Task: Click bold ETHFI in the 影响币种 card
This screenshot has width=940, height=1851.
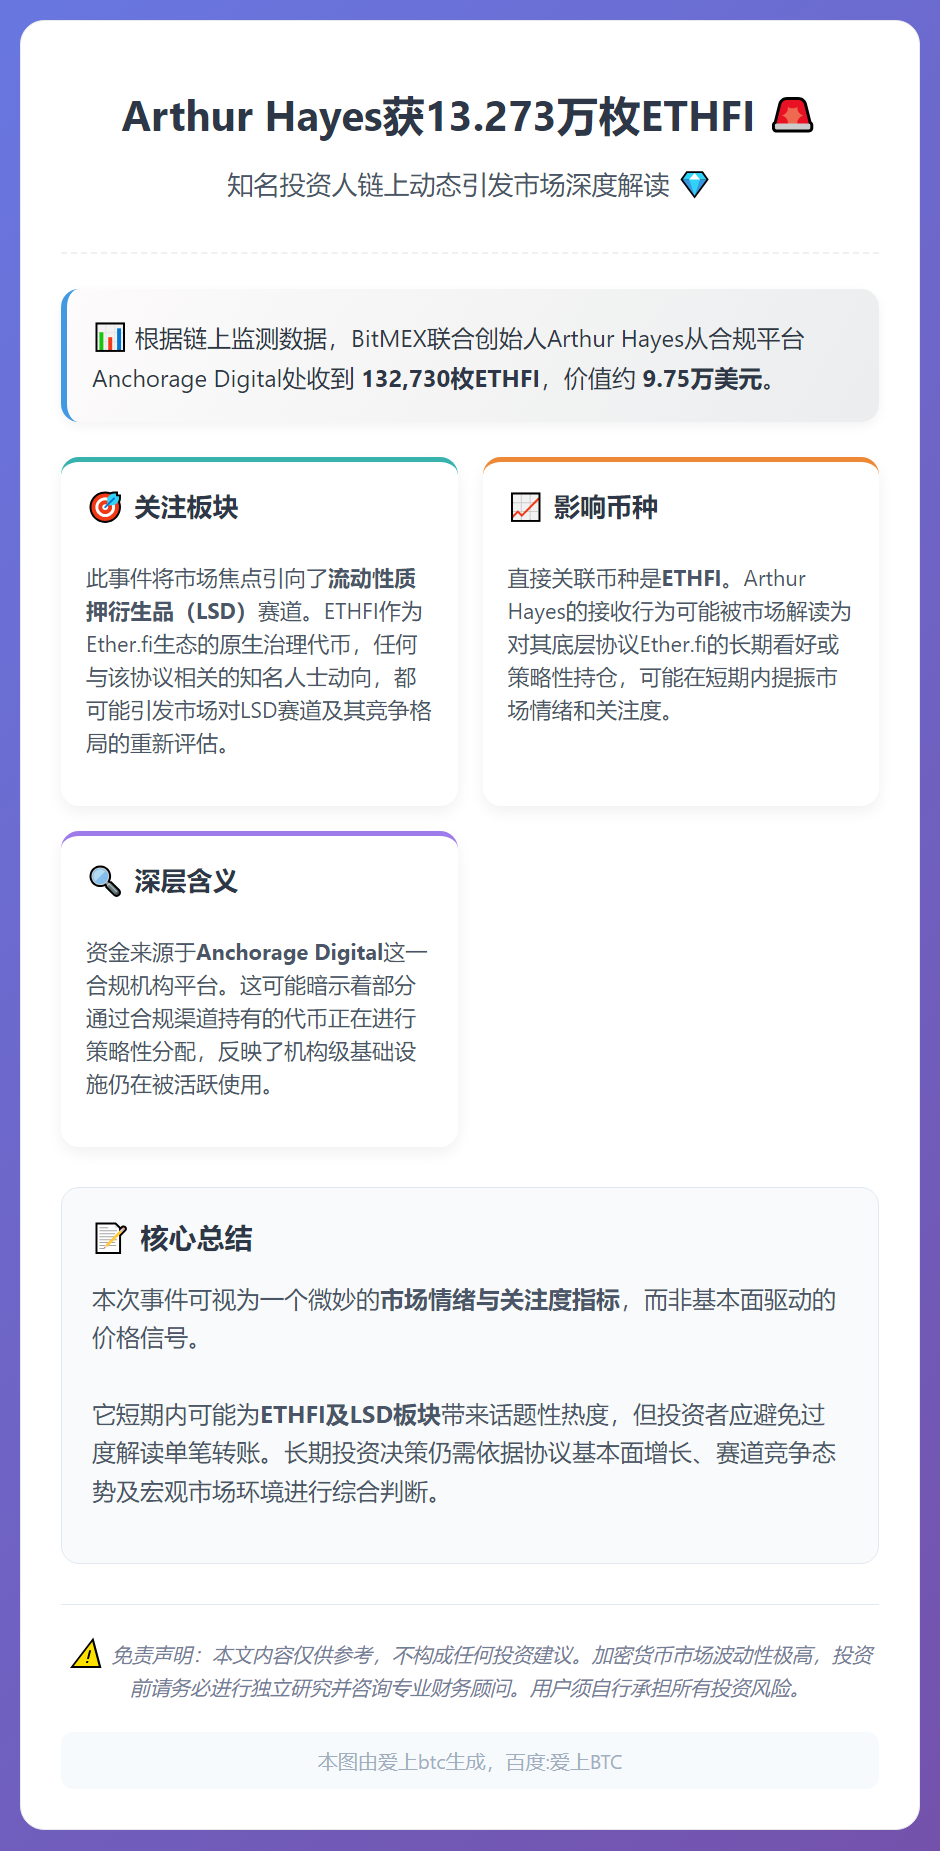Action: click(x=691, y=578)
